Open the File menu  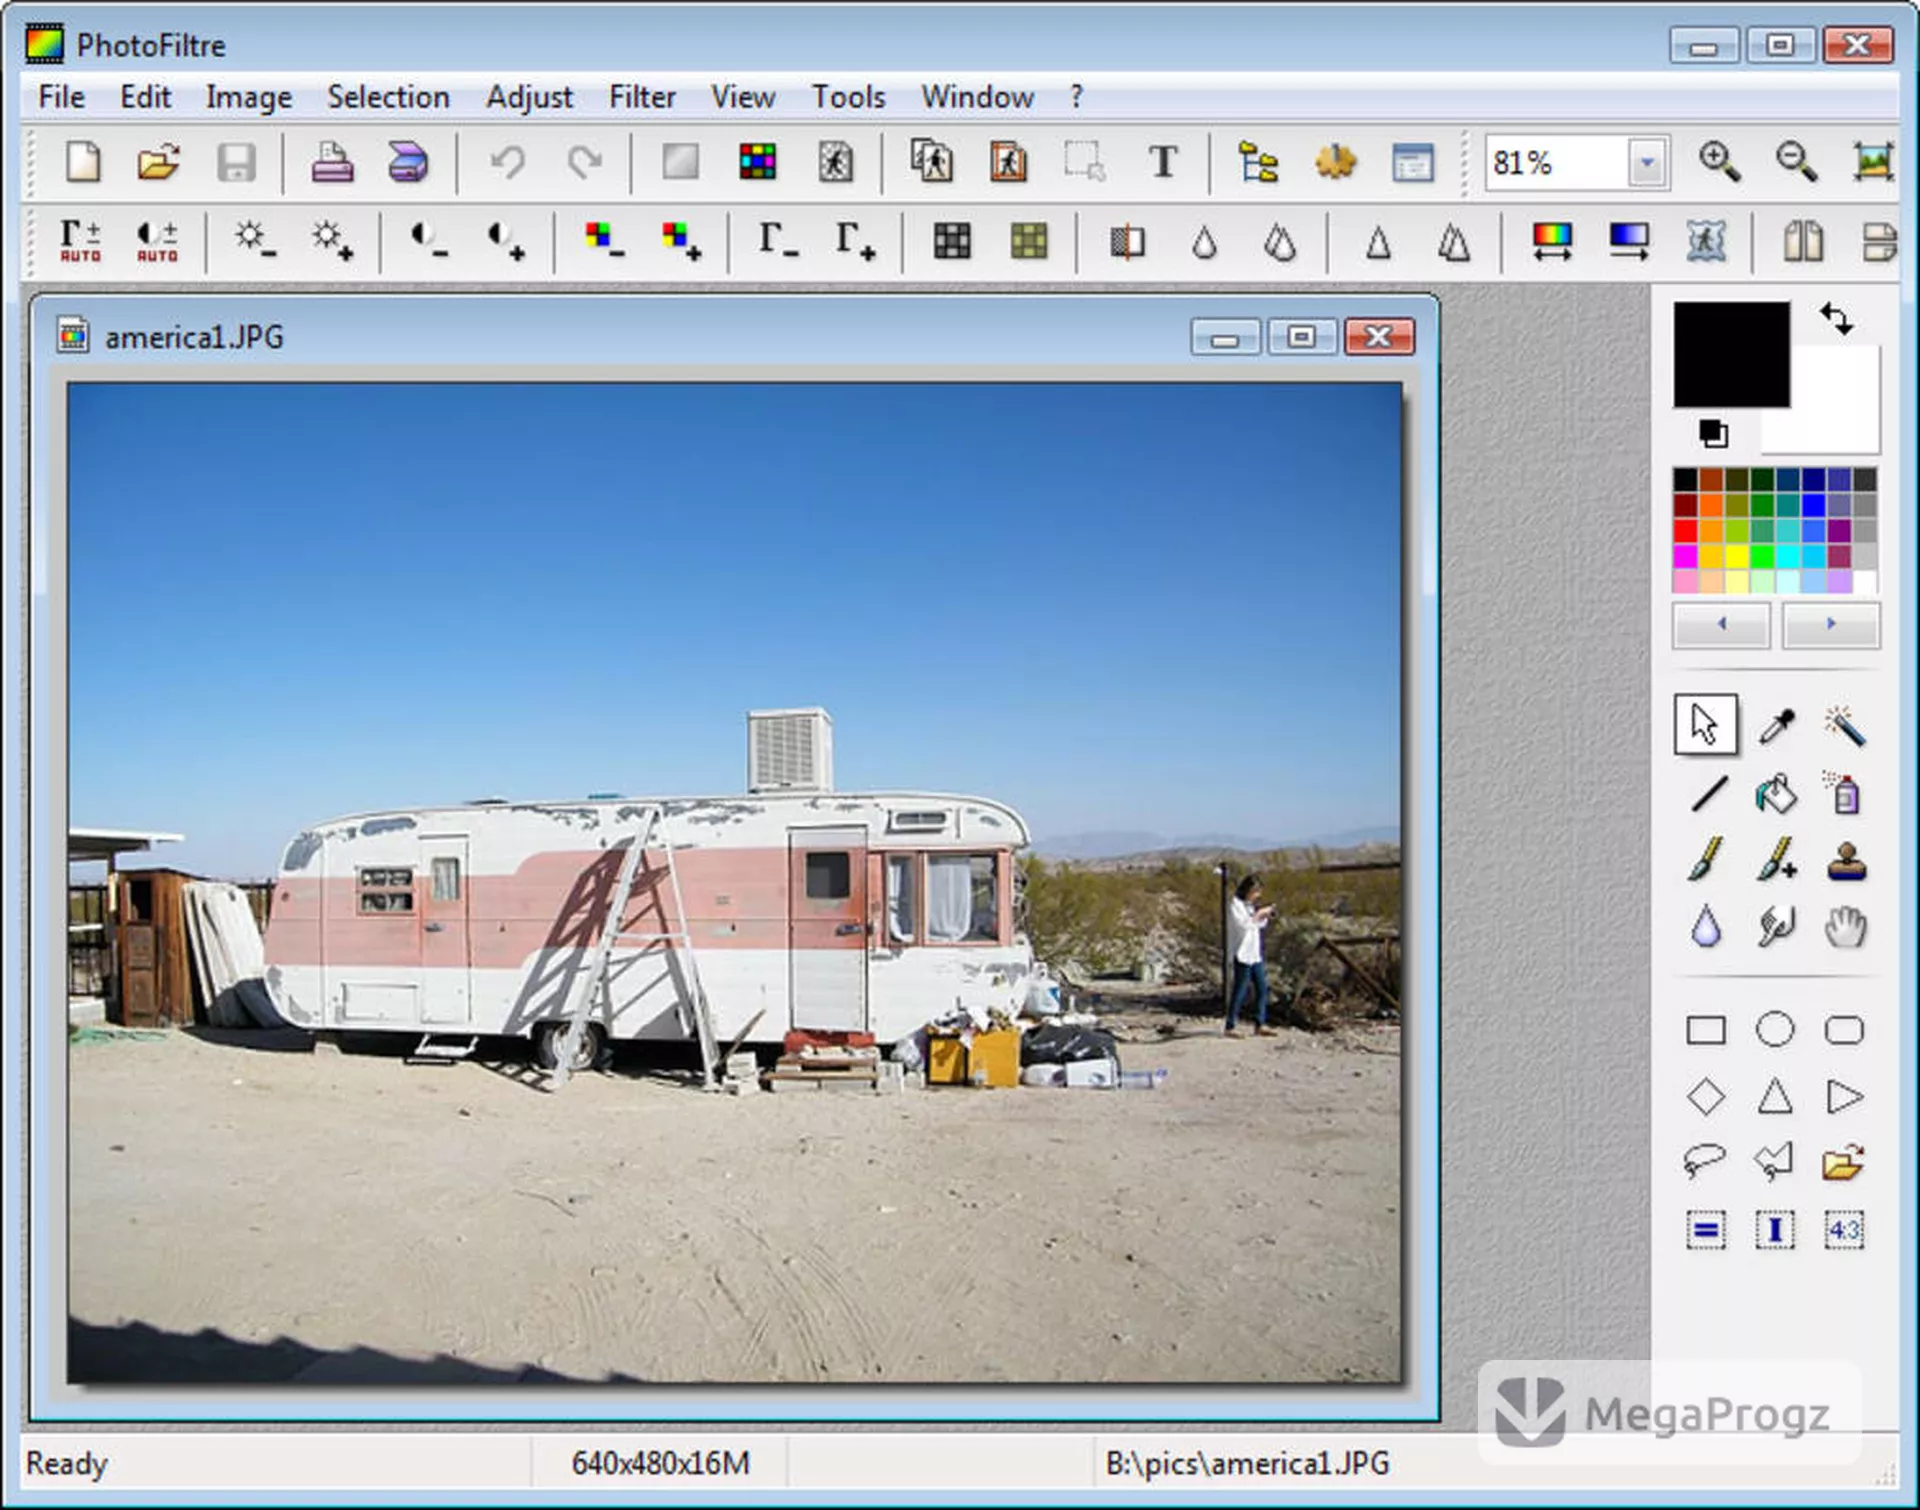[x=61, y=97]
